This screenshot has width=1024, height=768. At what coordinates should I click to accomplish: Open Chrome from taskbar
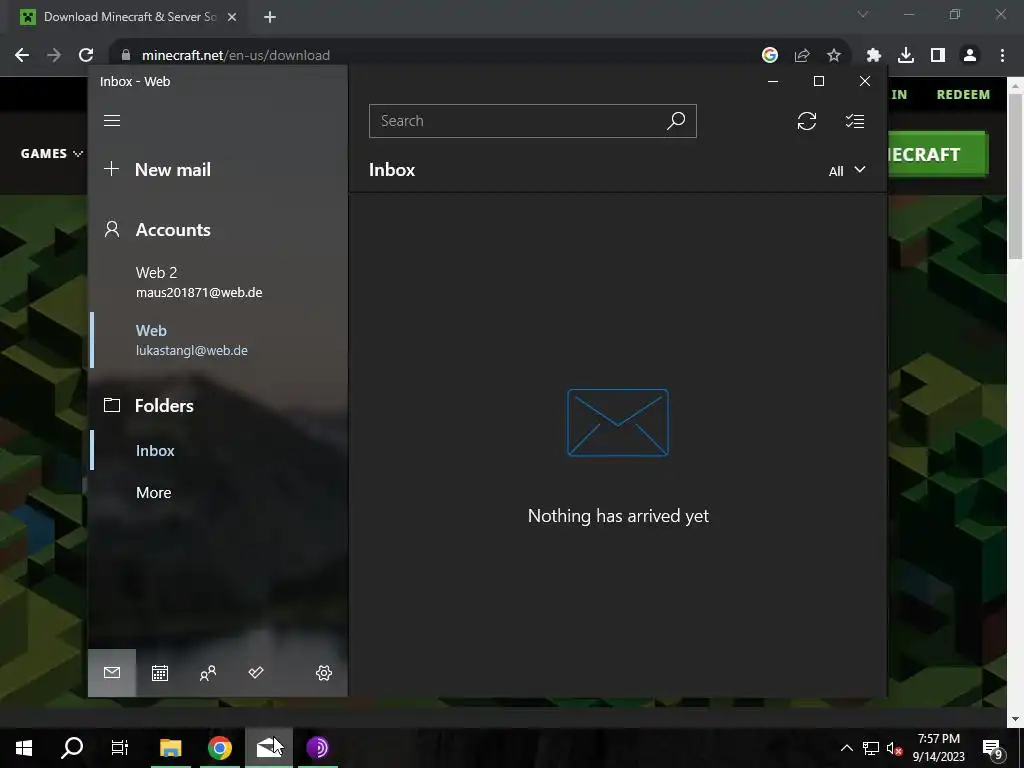[220, 748]
